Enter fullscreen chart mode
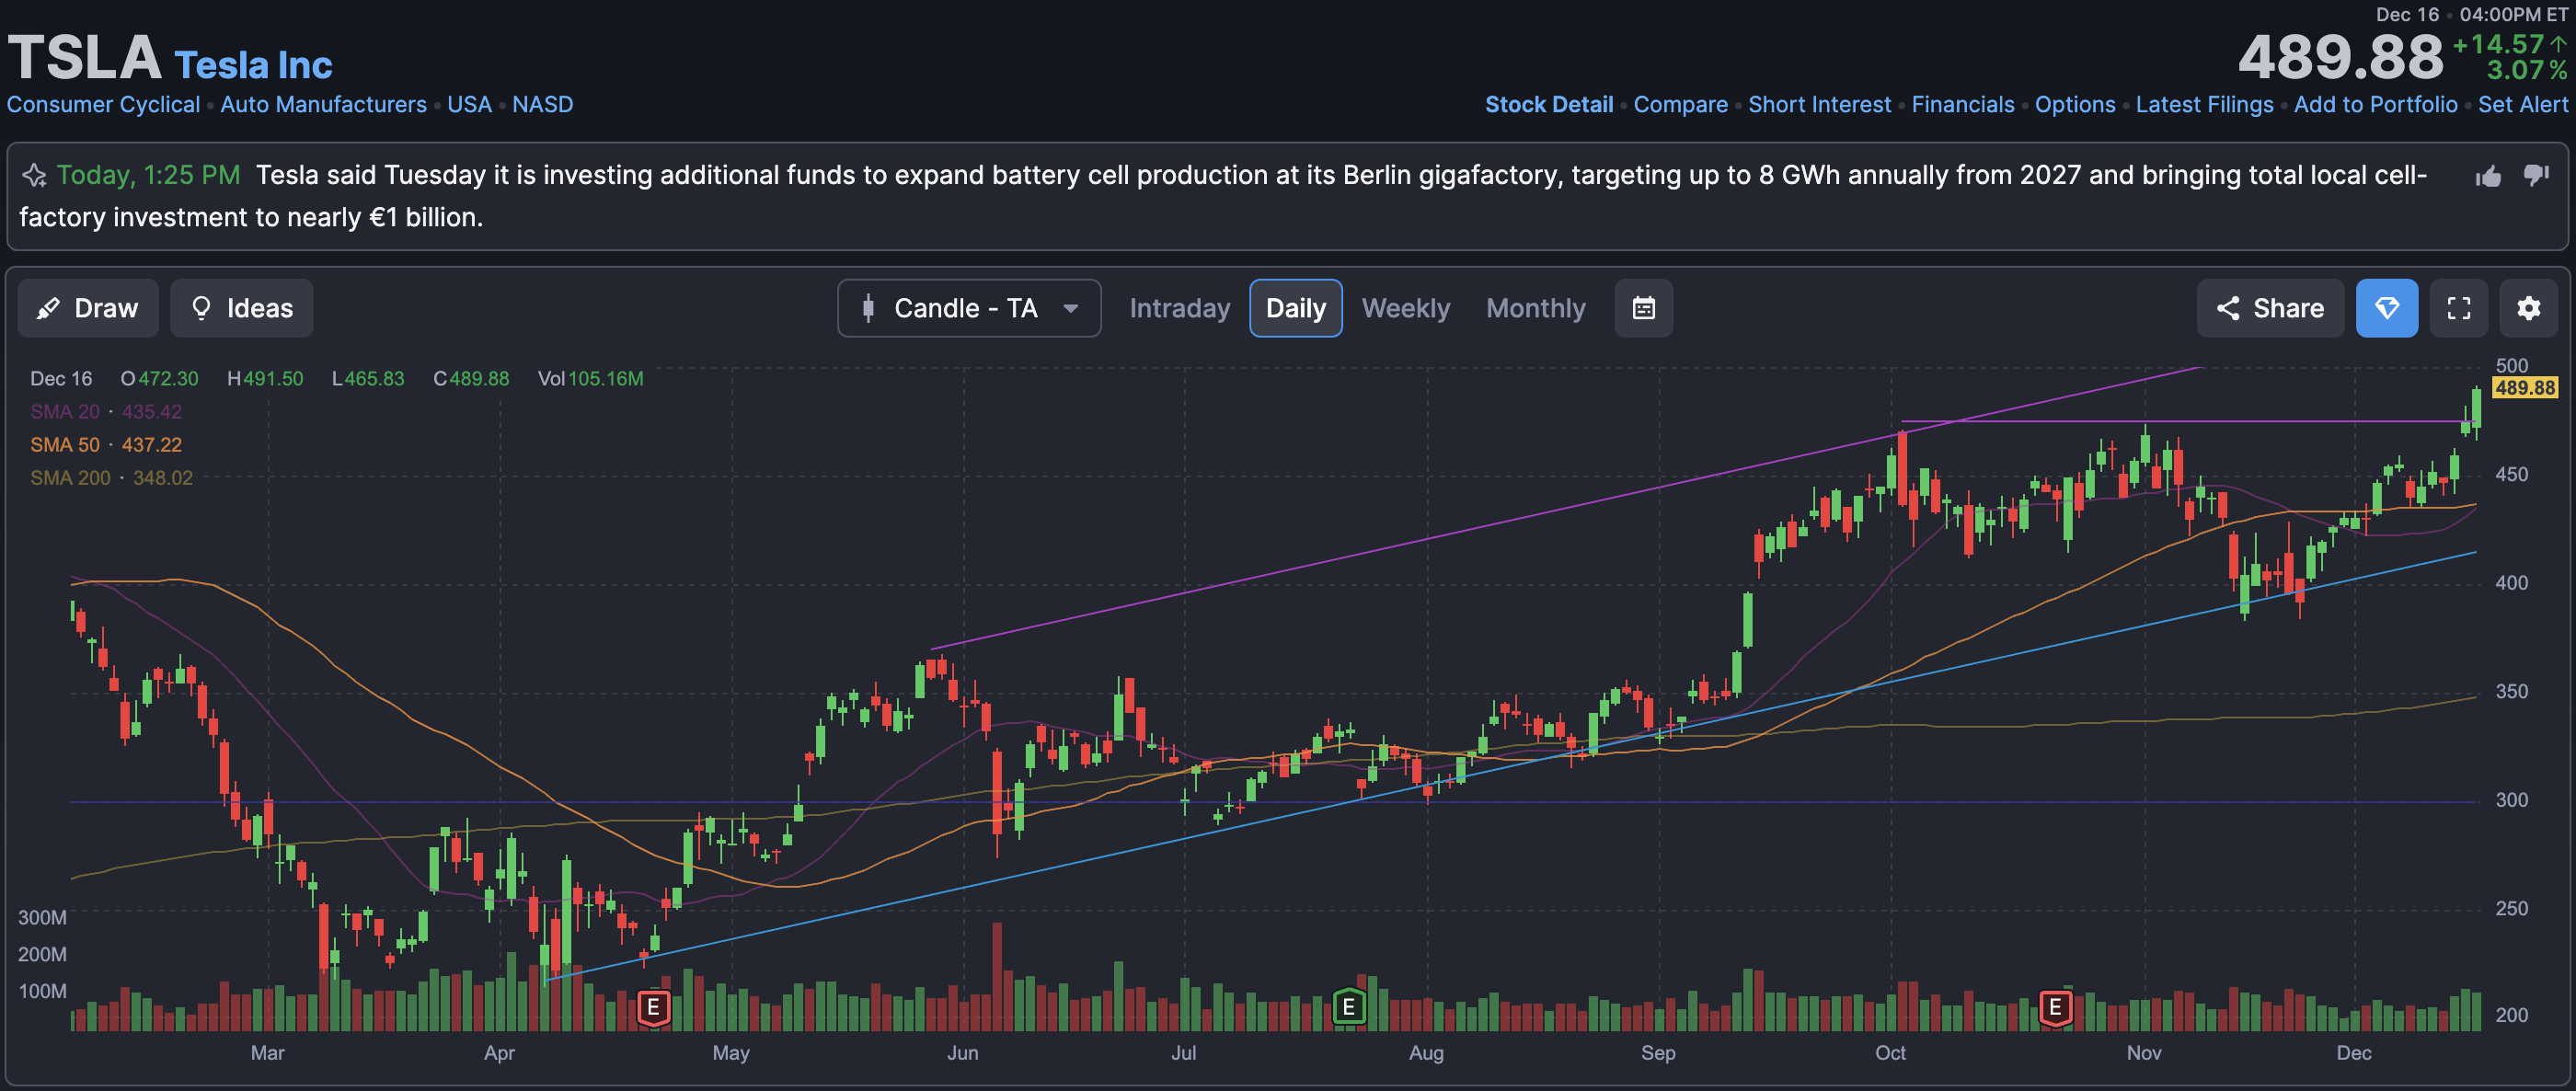2576x1091 pixels. coord(2458,308)
